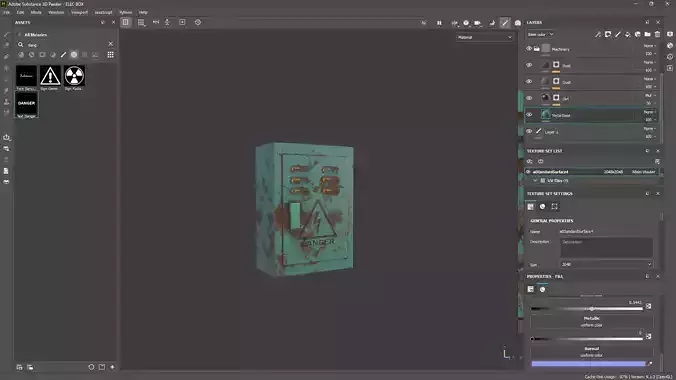
Task: Switch to second Texture Set Settings tab
Action: (x=542, y=207)
